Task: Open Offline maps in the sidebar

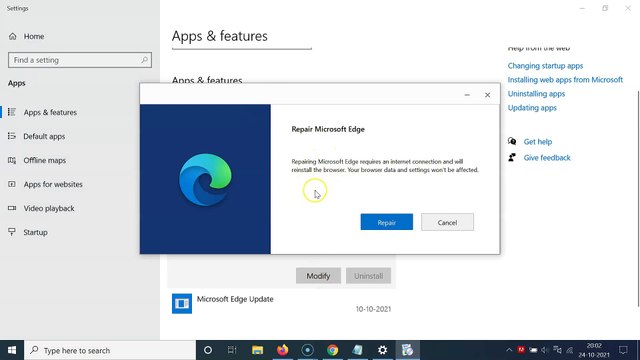Action: [x=44, y=160]
